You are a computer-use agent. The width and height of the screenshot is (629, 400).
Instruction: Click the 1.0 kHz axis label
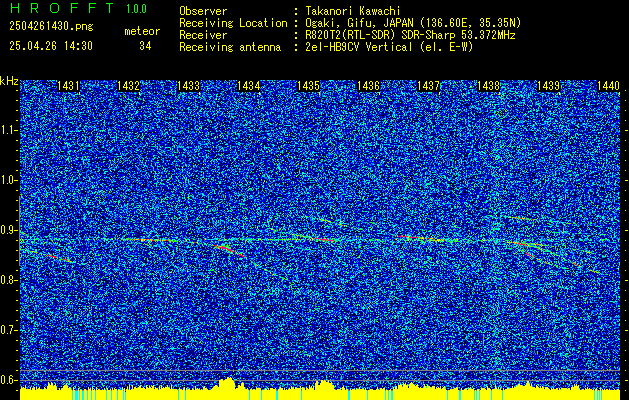coord(7,180)
